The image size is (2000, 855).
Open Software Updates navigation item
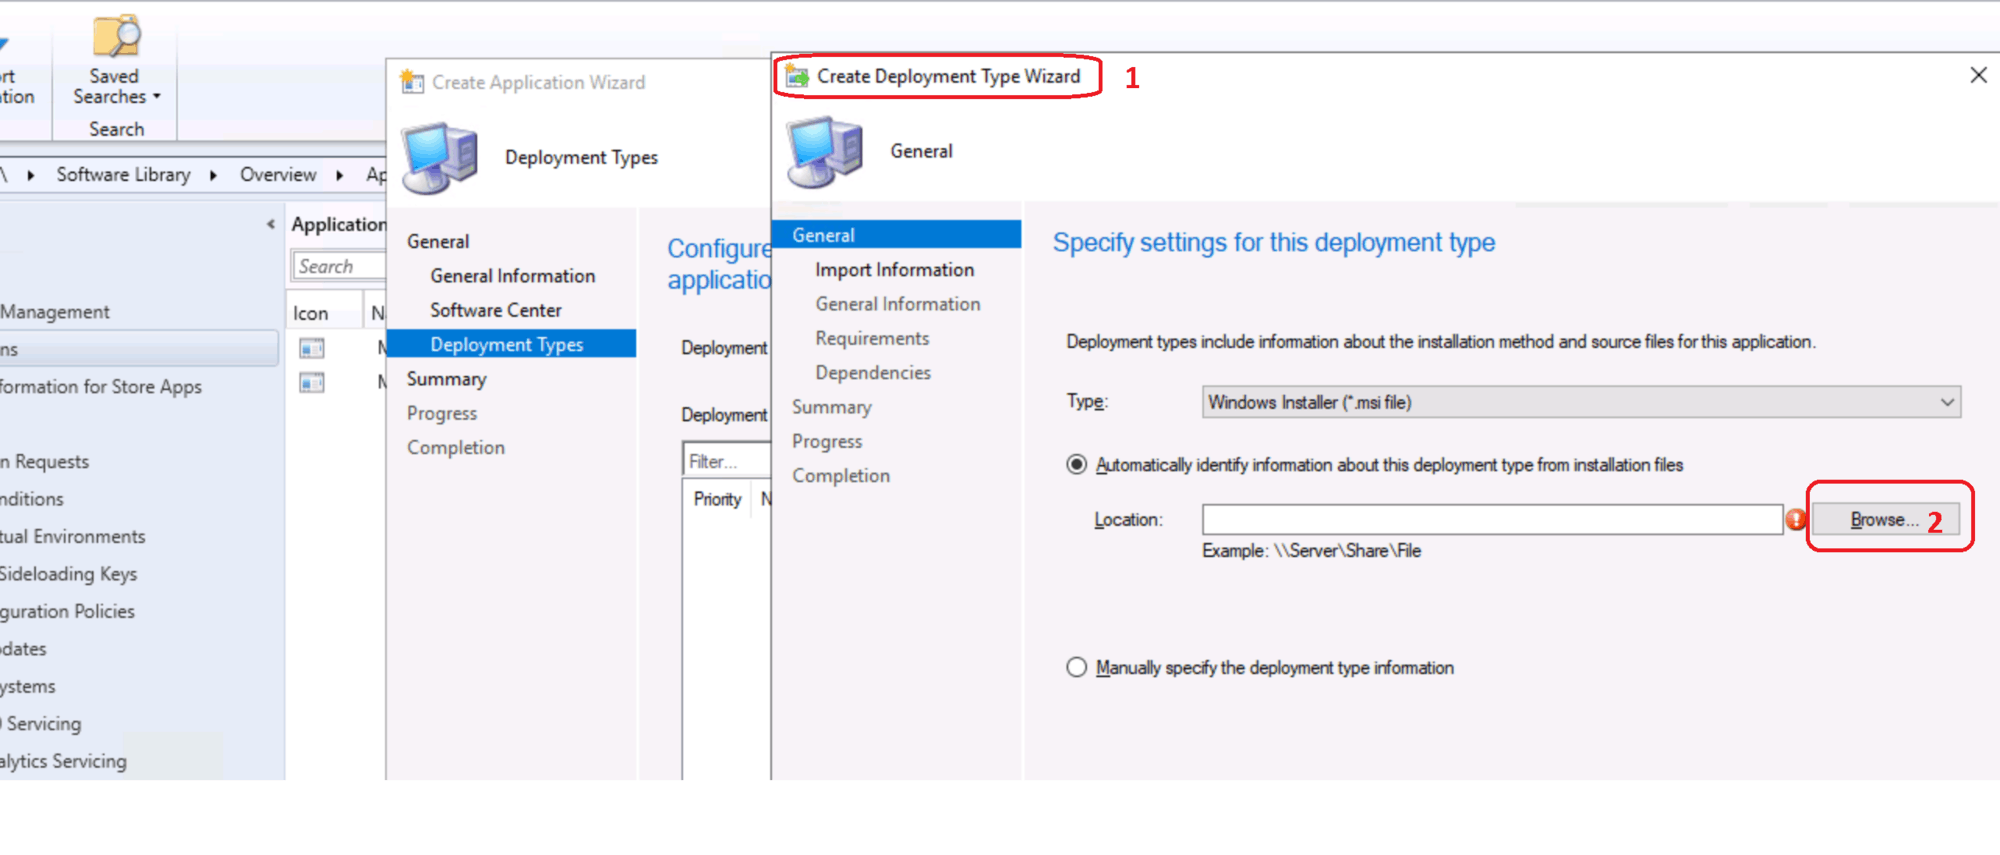(23, 649)
